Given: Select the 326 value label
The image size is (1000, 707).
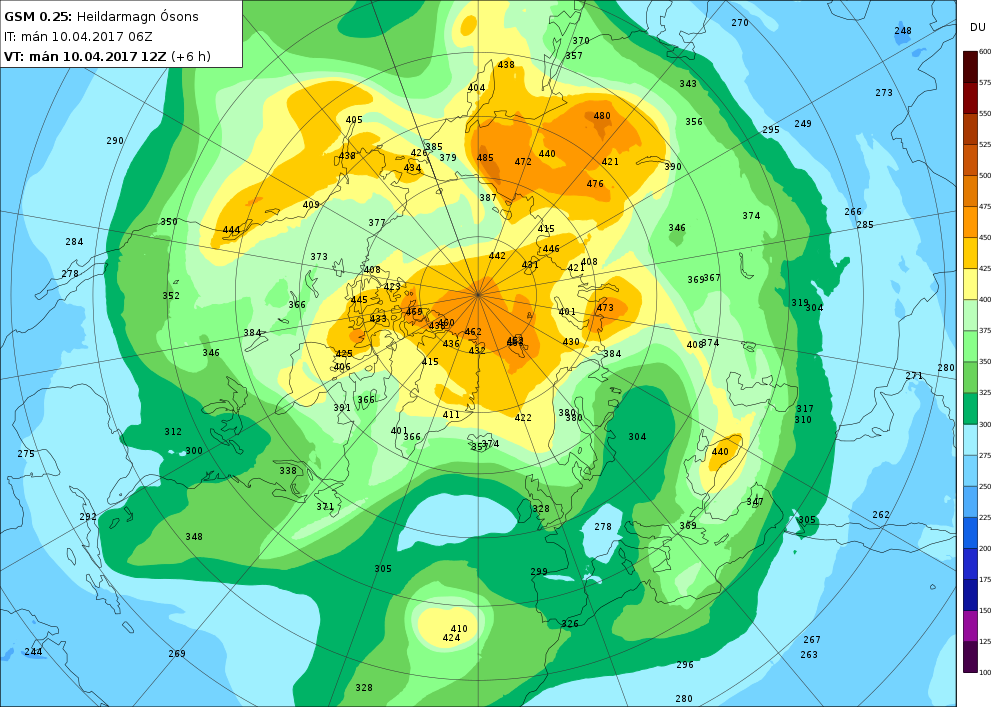Looking at the screenshot, I should [x=570, y=623].
